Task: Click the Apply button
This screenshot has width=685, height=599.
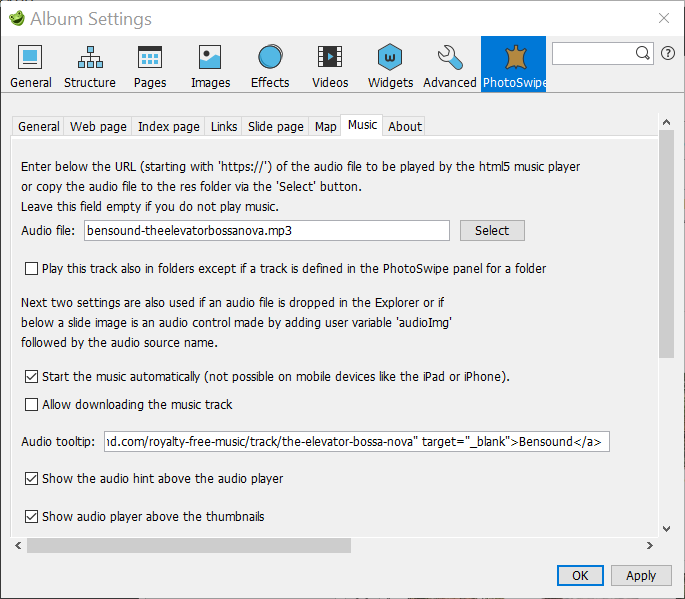Action: click(640, 575)
